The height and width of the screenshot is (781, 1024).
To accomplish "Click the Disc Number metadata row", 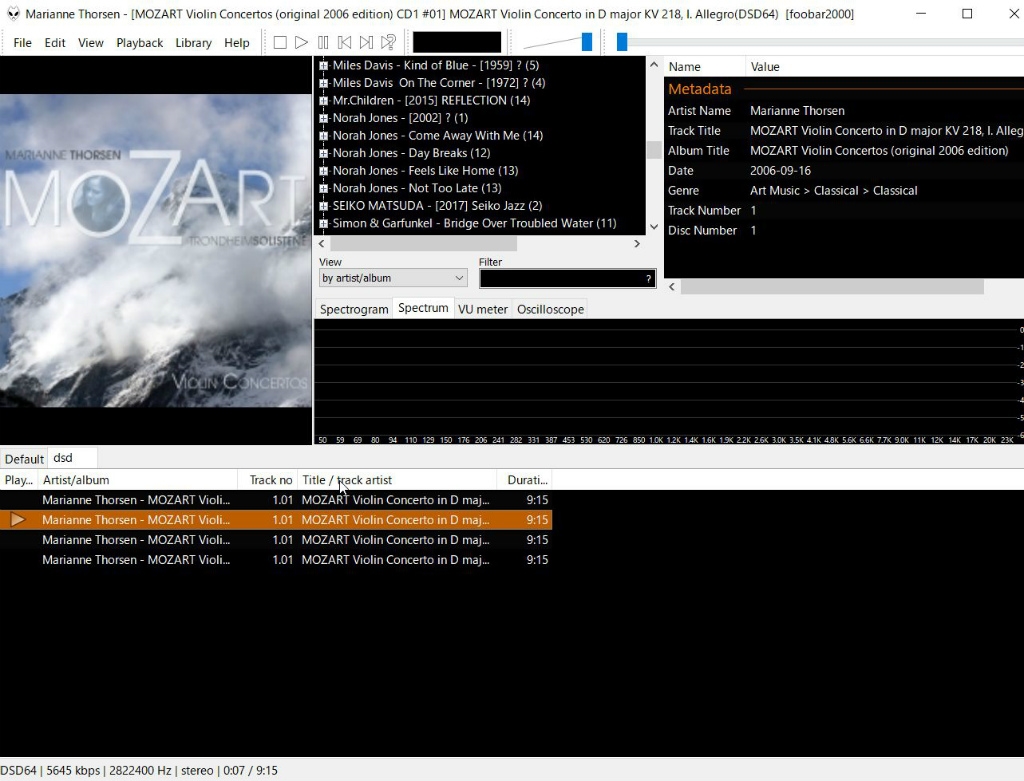I will pos(844,231).
